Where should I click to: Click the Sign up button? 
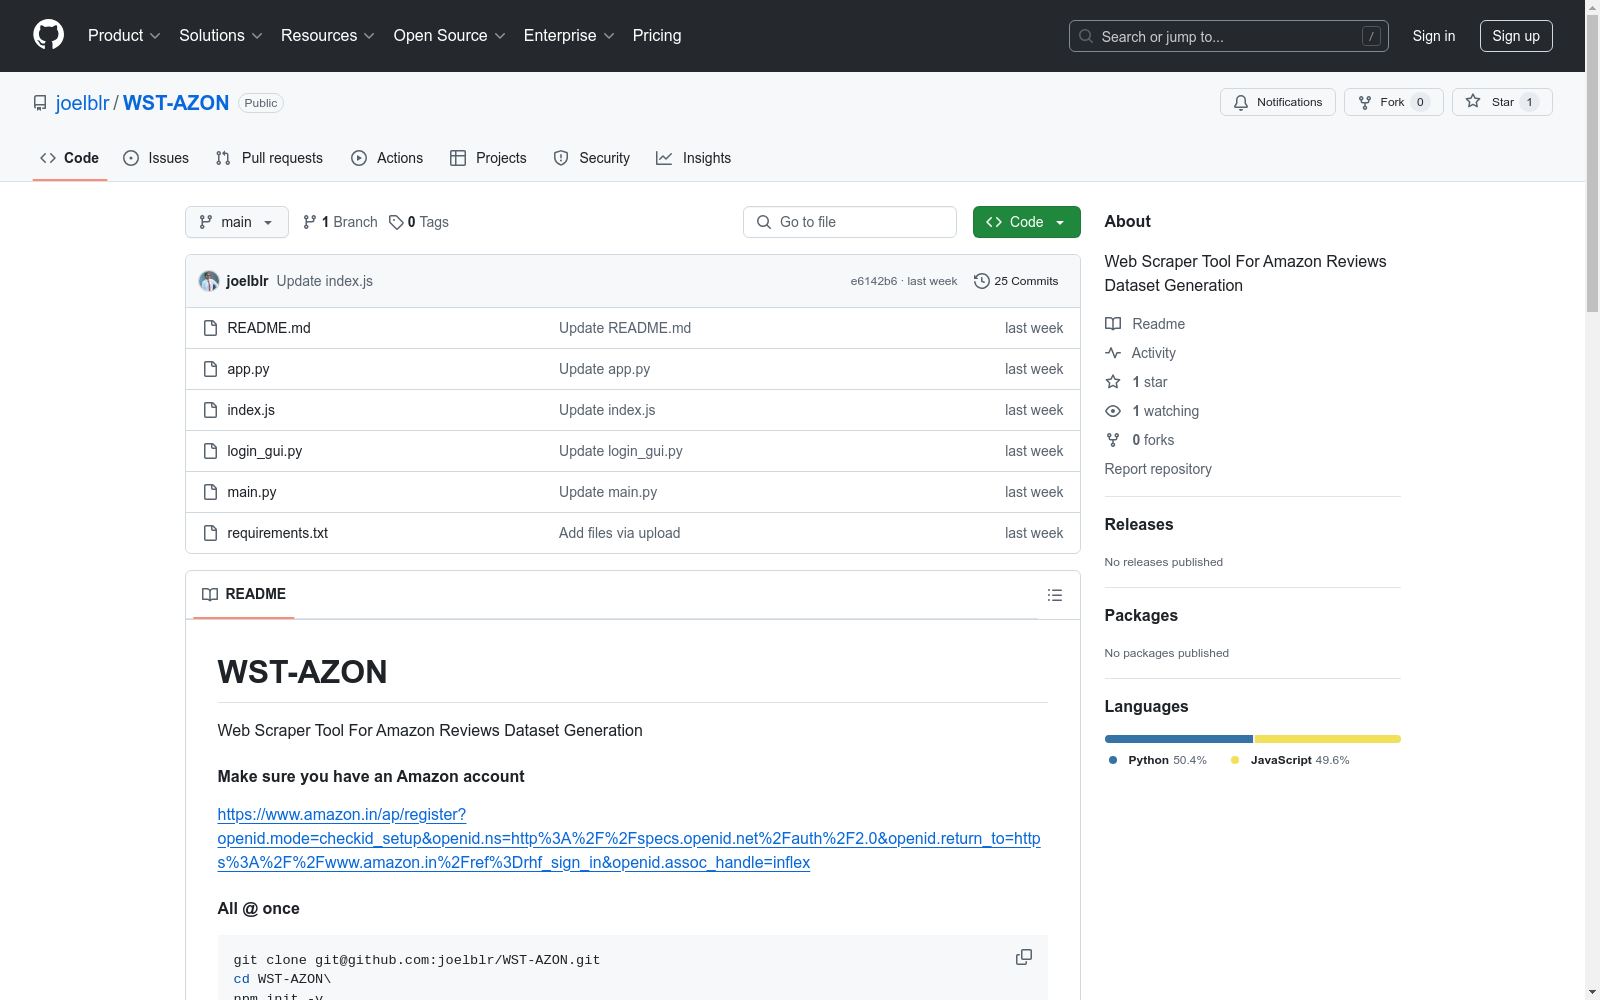click(x=1516, y=35)
